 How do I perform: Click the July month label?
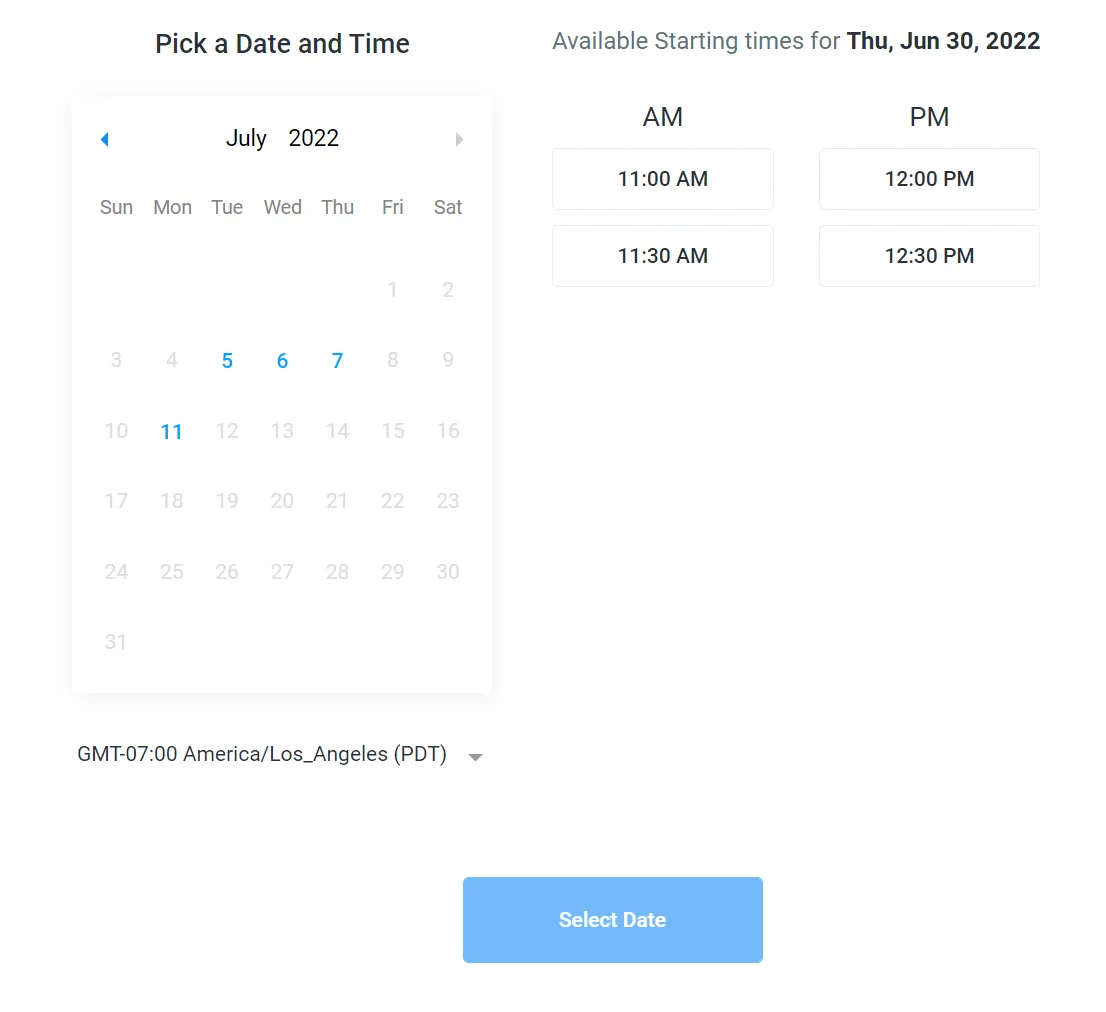pyautogui.click(x=246, y=138)
